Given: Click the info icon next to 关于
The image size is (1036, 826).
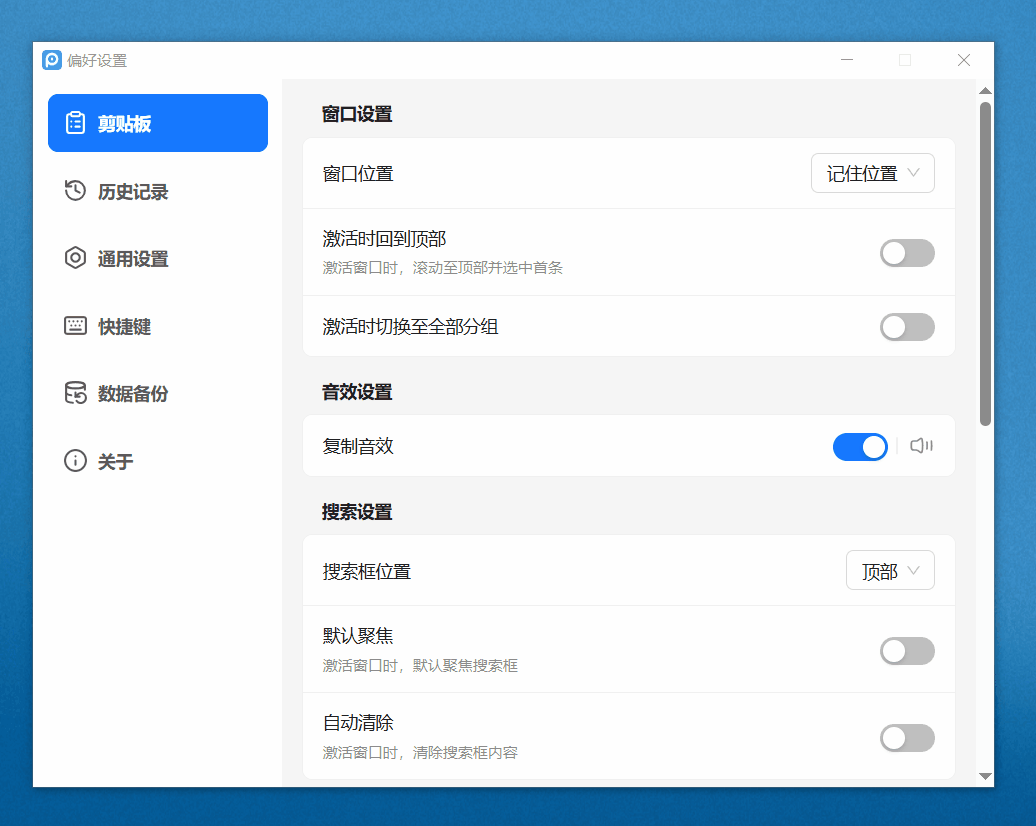Looking at the screenshot, I should pos(74,460).
